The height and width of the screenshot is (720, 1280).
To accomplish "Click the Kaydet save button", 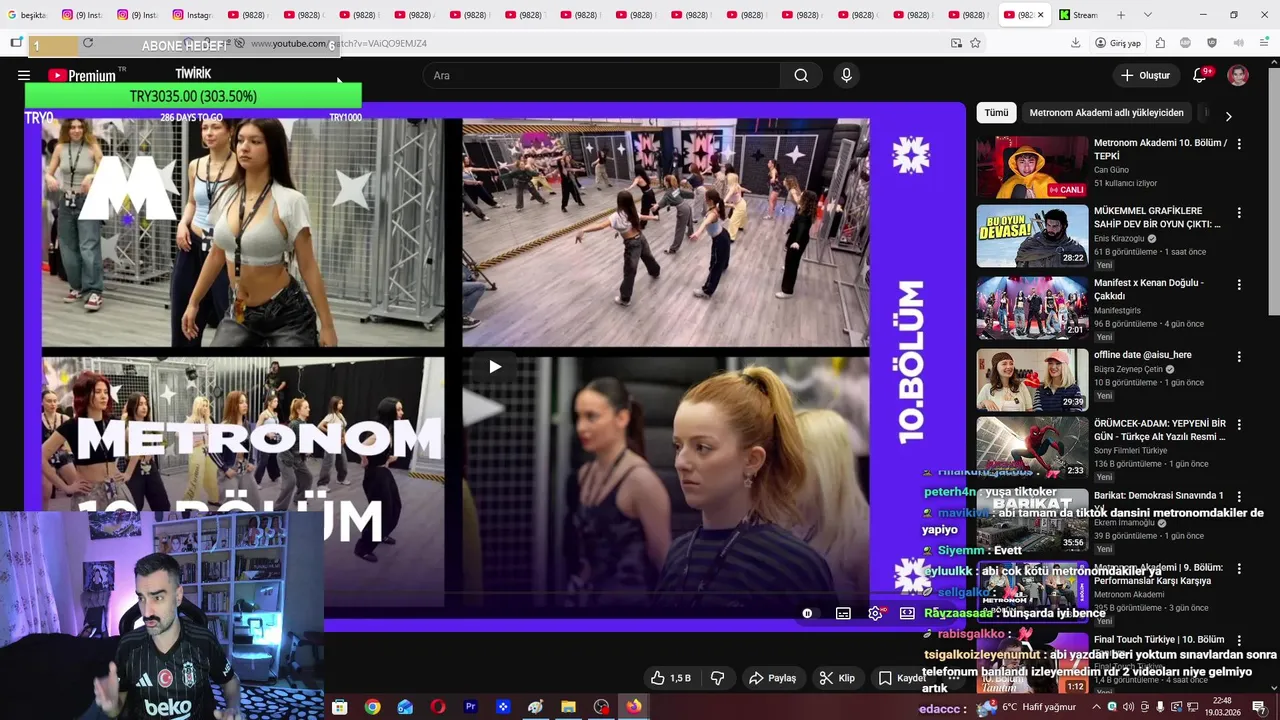I will tap(902, 678).
